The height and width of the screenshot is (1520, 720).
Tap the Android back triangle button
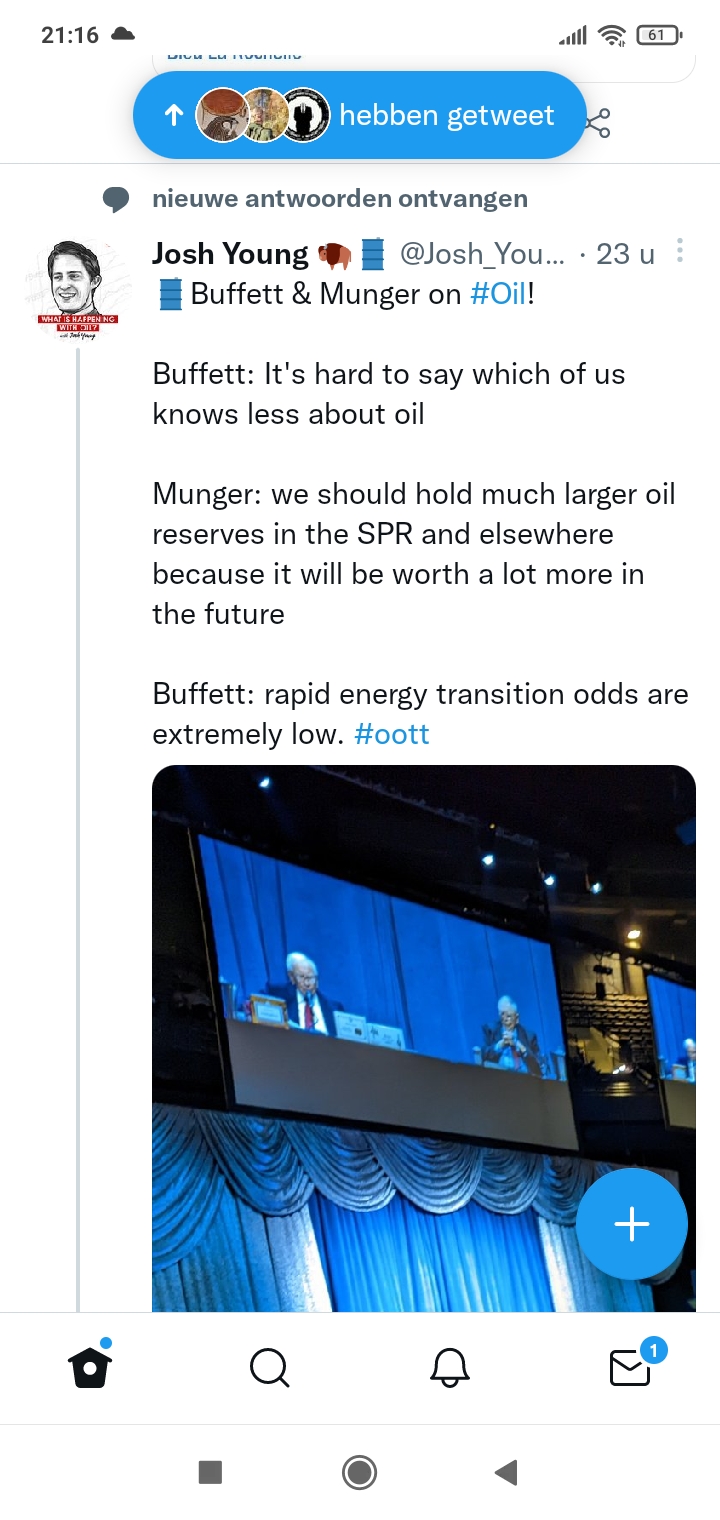coord(506,1472)
